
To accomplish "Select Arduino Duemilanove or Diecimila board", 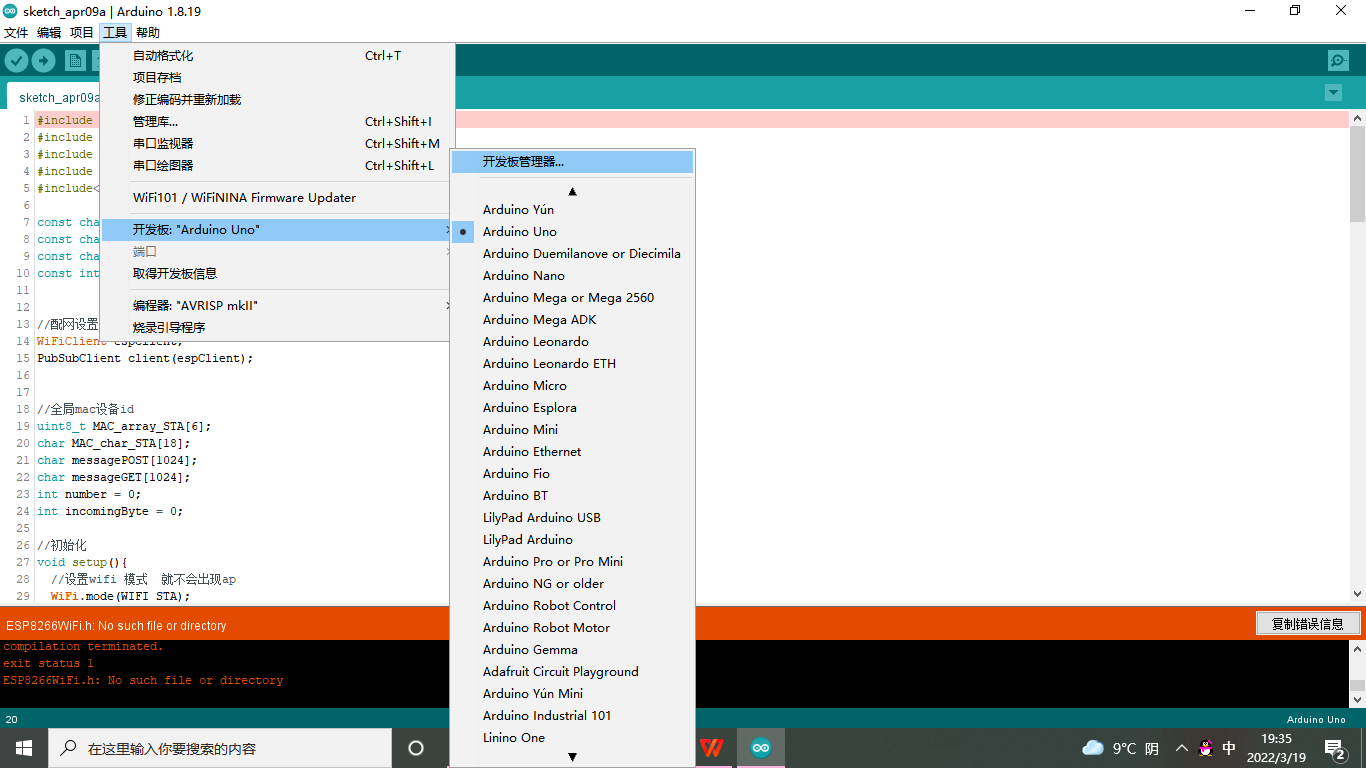I will pyautogui.click(x=572, y=254).
